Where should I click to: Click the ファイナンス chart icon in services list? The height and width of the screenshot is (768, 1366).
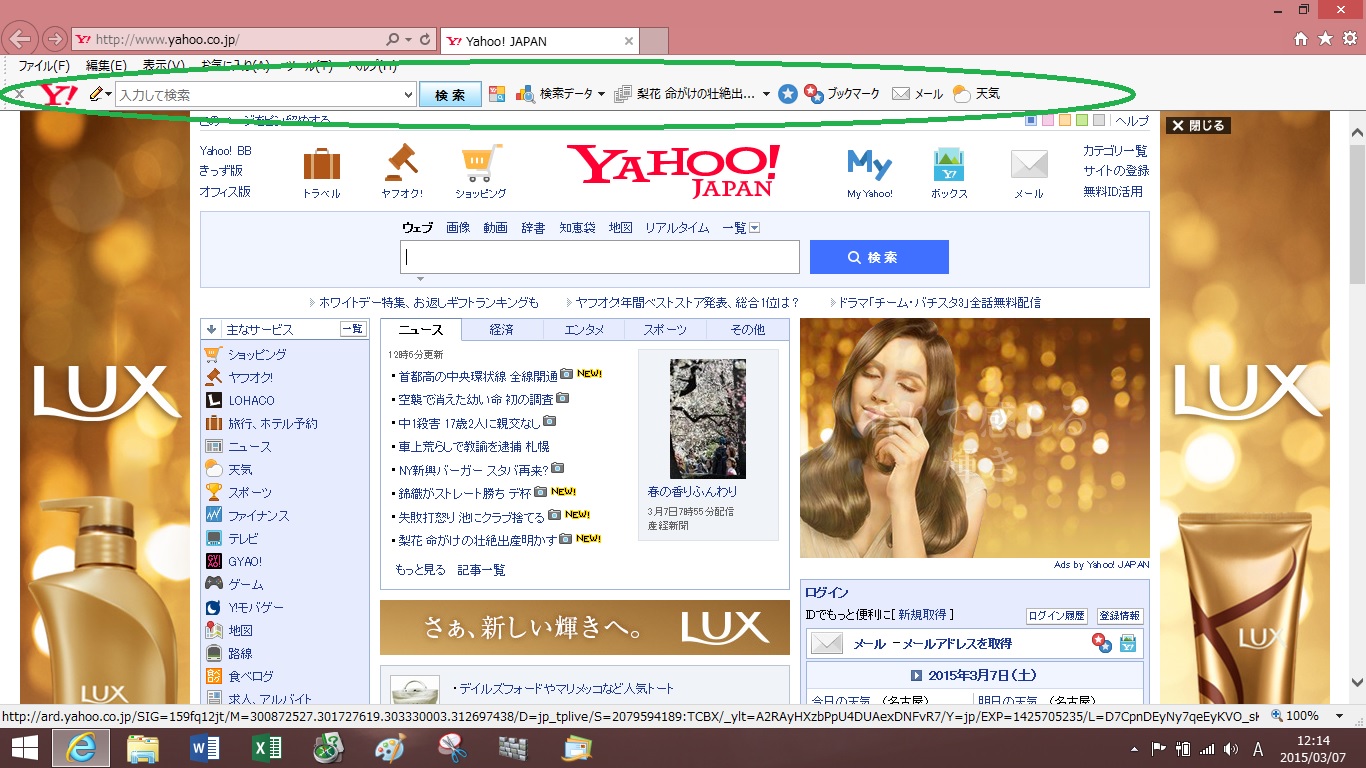tap(213, 515)
